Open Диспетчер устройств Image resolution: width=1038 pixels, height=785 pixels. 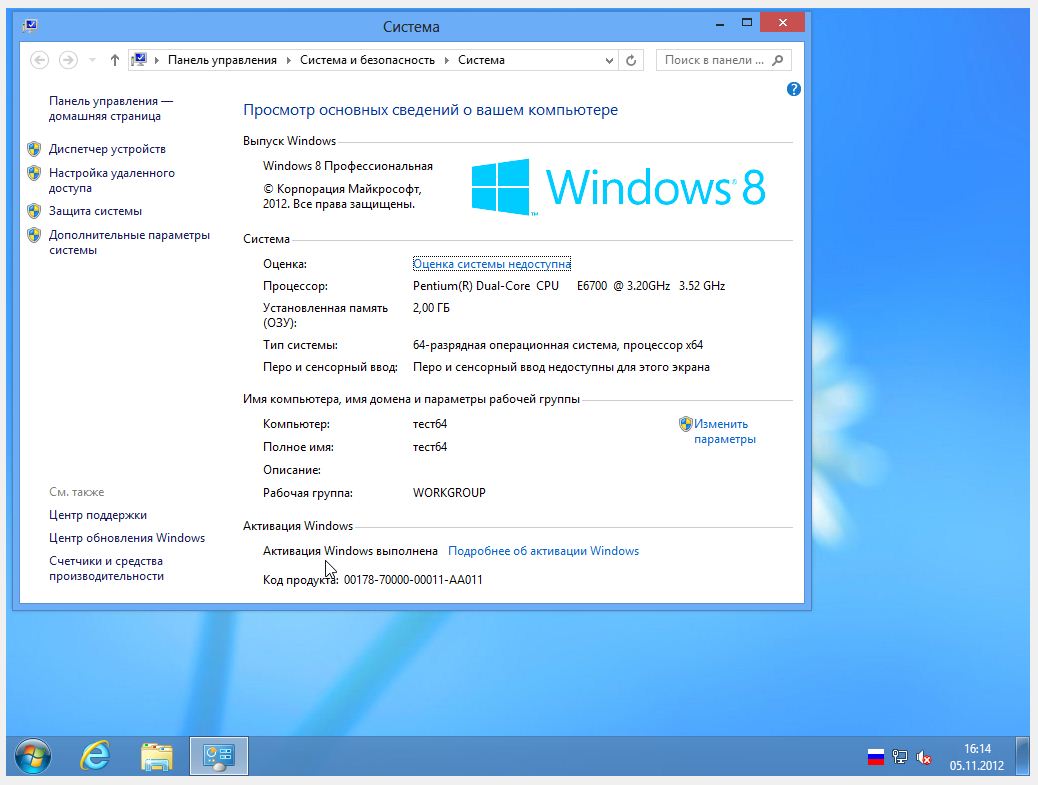click(107, 149)
